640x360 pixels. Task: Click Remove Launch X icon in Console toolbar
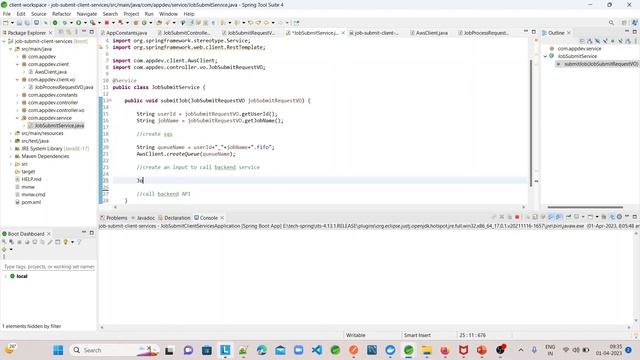click(x=502, y=217)
